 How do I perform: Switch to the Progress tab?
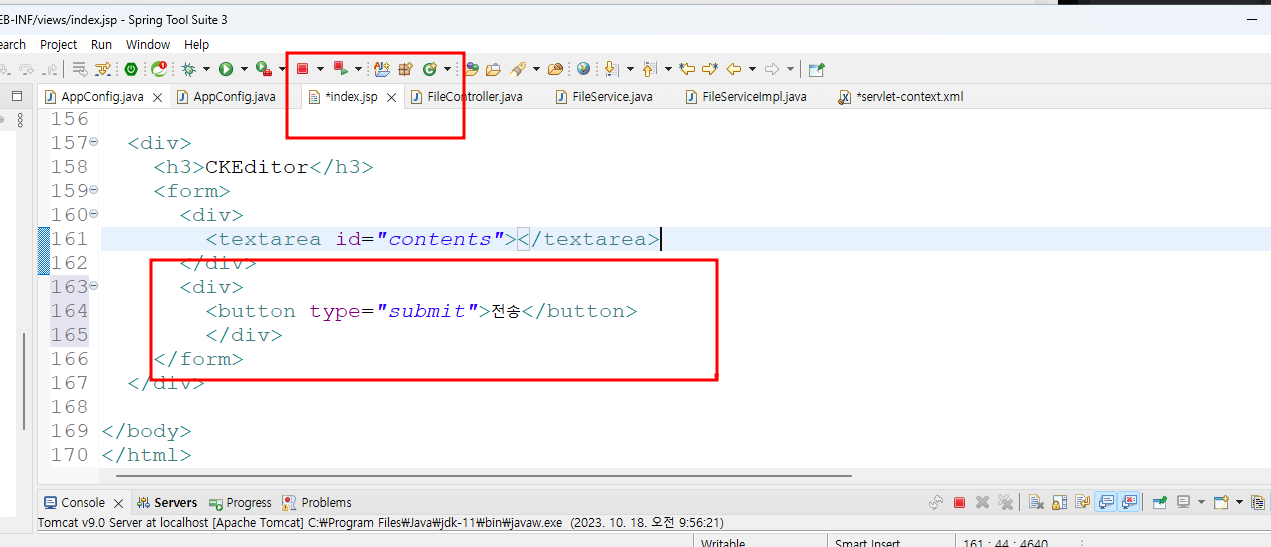pyautogui.click(x=240, y=502)
